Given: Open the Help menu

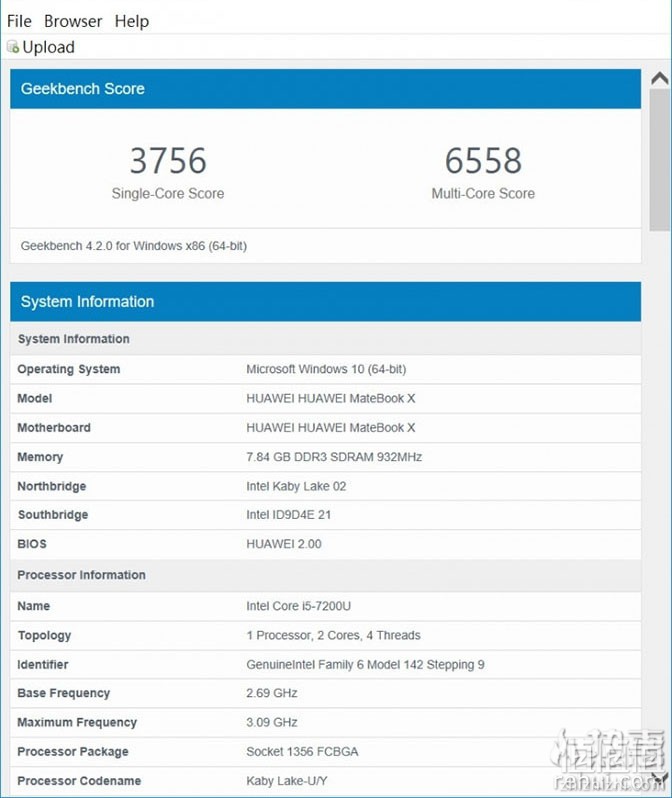Looking at the screenshot, I should point(131,21).
